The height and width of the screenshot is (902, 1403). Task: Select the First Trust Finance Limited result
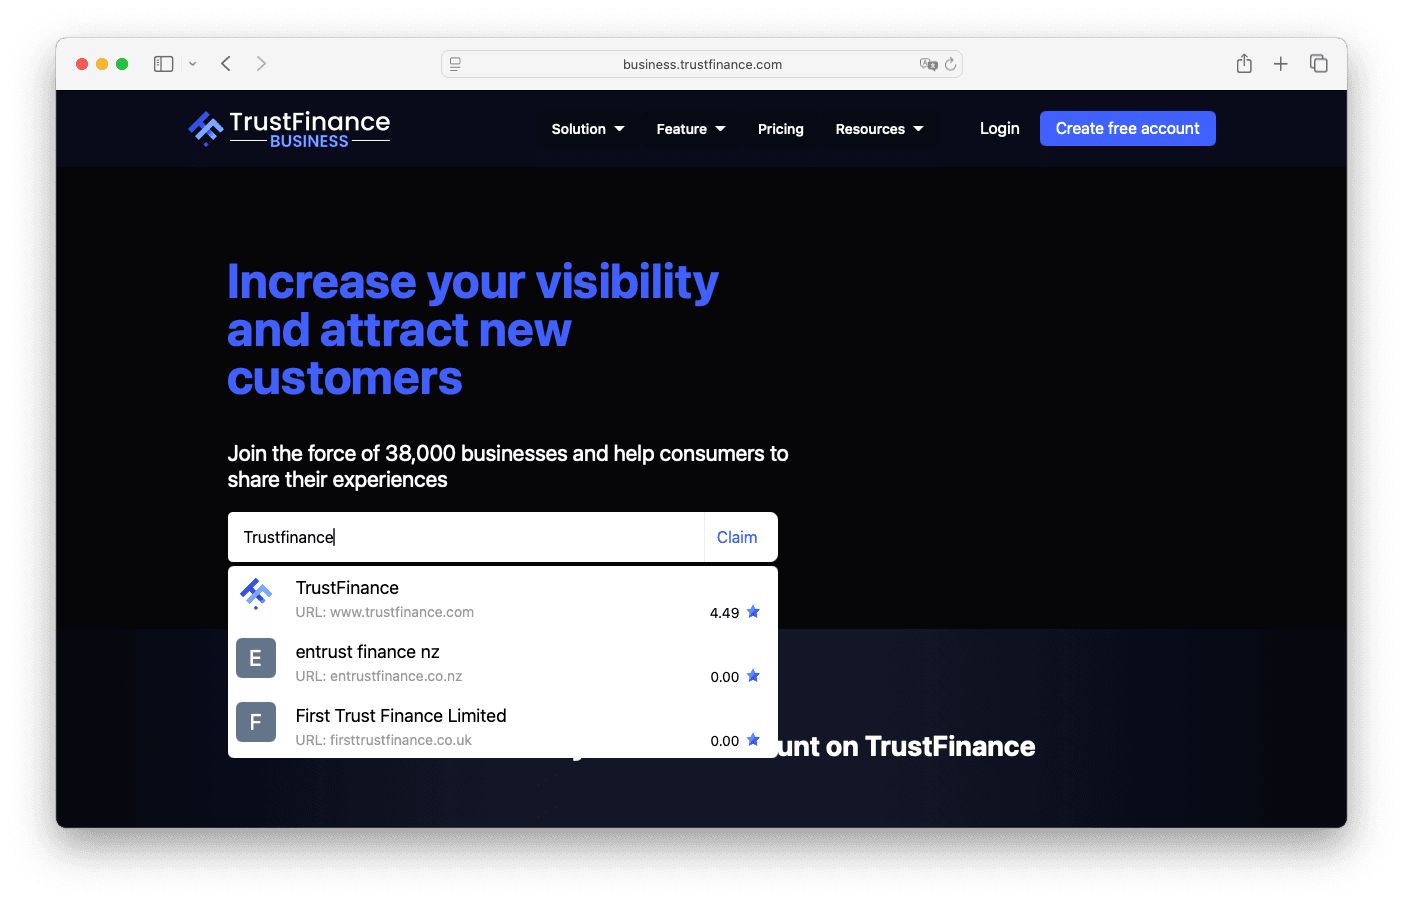pos(503,727)
